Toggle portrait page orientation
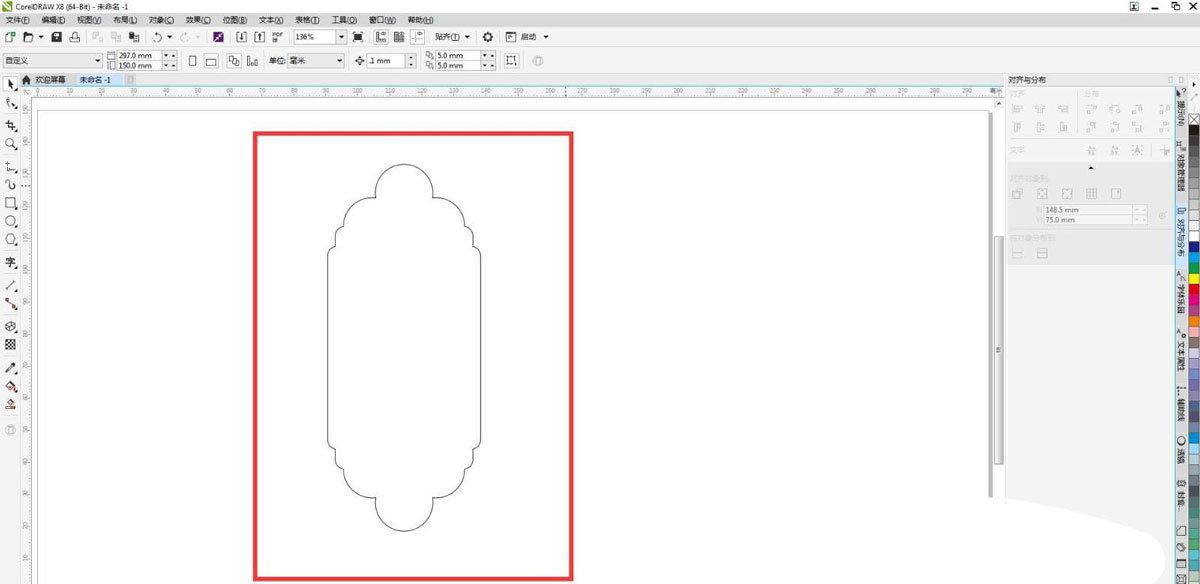The width and height of the screenshot is (1200, 584). (x=192, y=61)
